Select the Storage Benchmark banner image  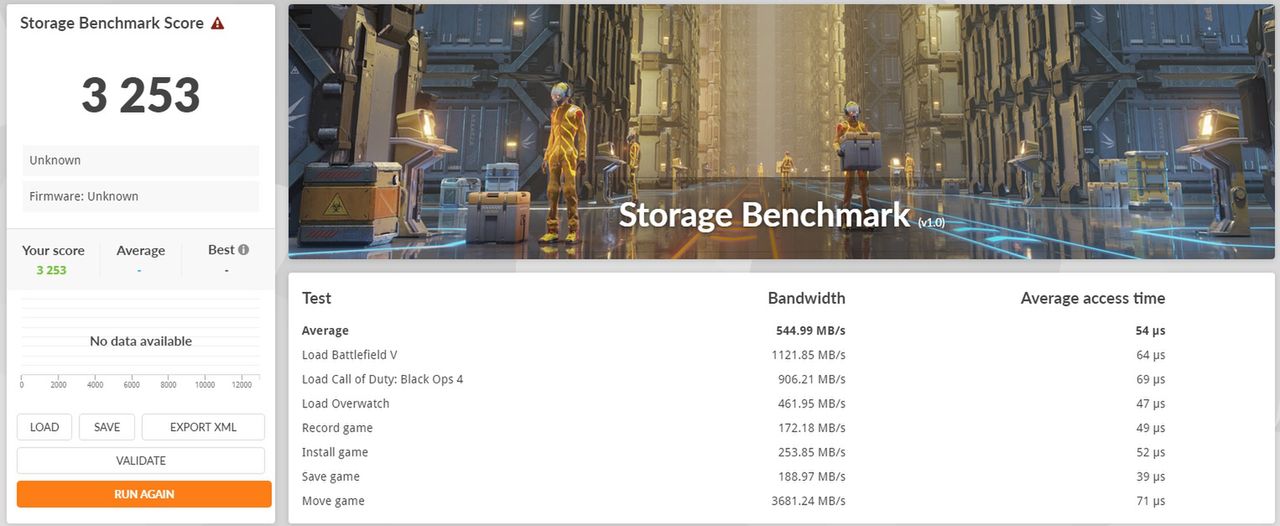(x=781, y=132)
